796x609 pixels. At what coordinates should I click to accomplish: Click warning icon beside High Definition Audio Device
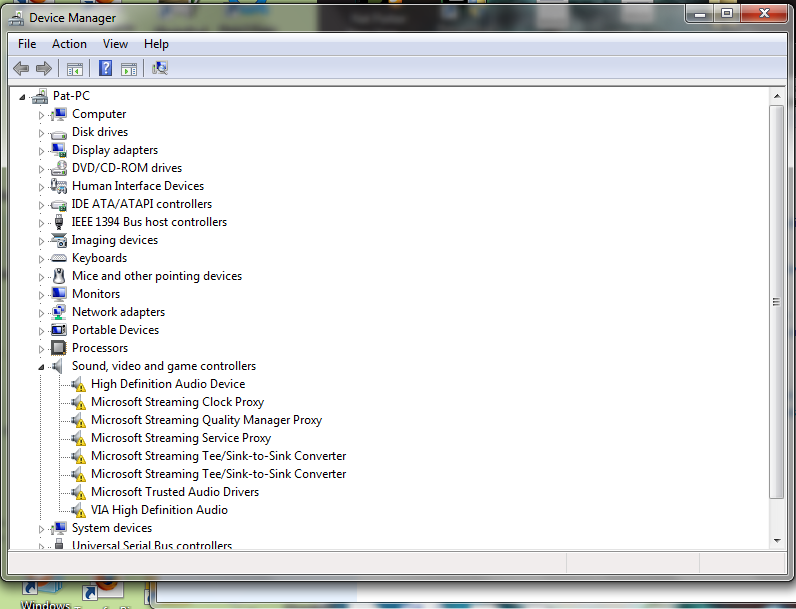78,385
